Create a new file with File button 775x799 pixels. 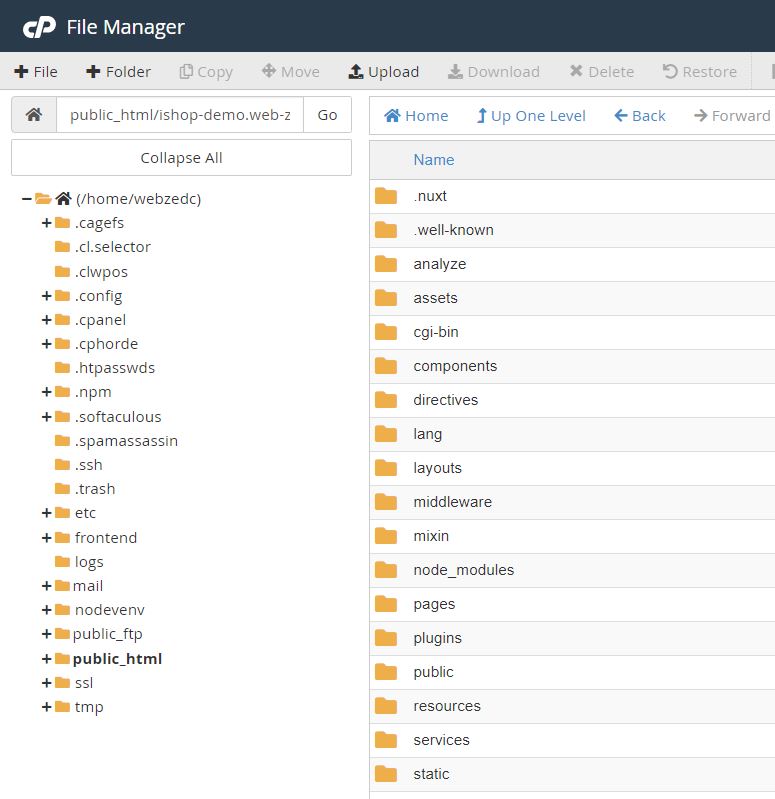coord(36,72)
